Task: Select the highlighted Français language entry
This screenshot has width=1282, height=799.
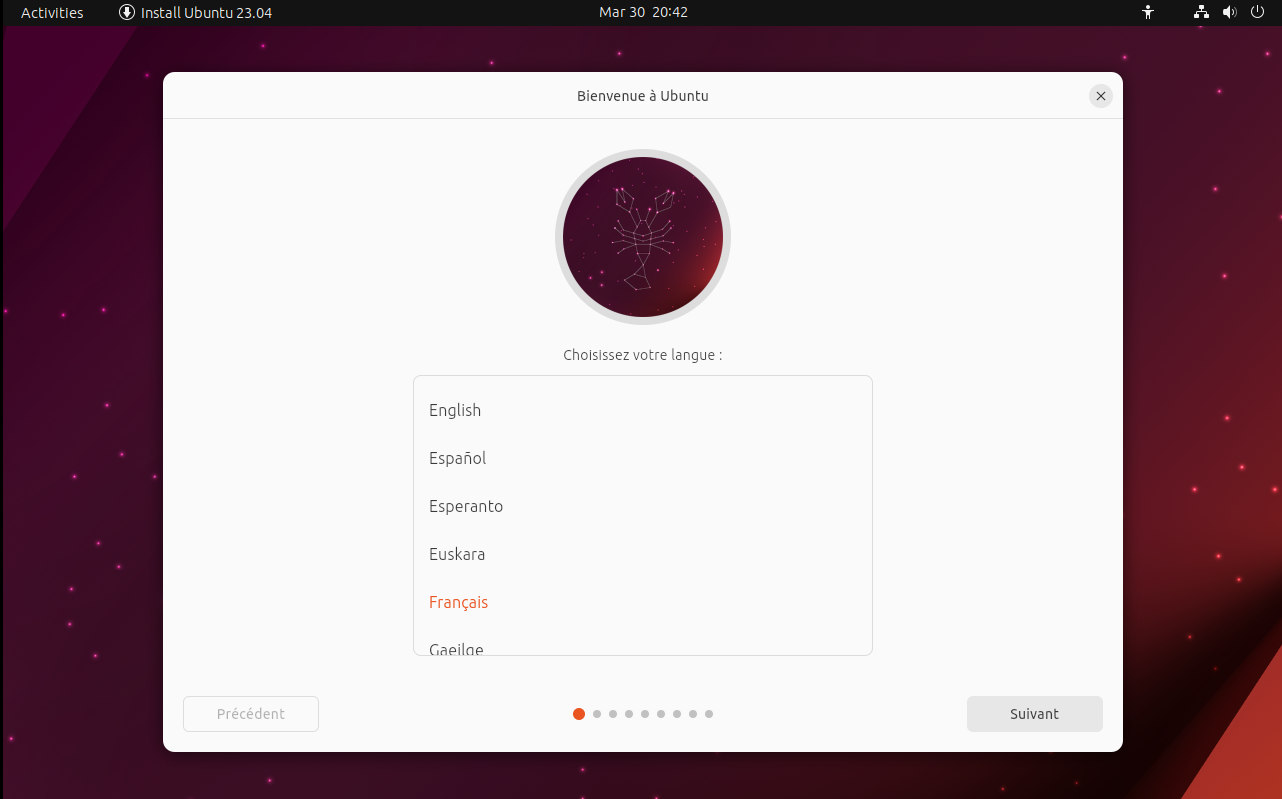Action: (643, 602)
